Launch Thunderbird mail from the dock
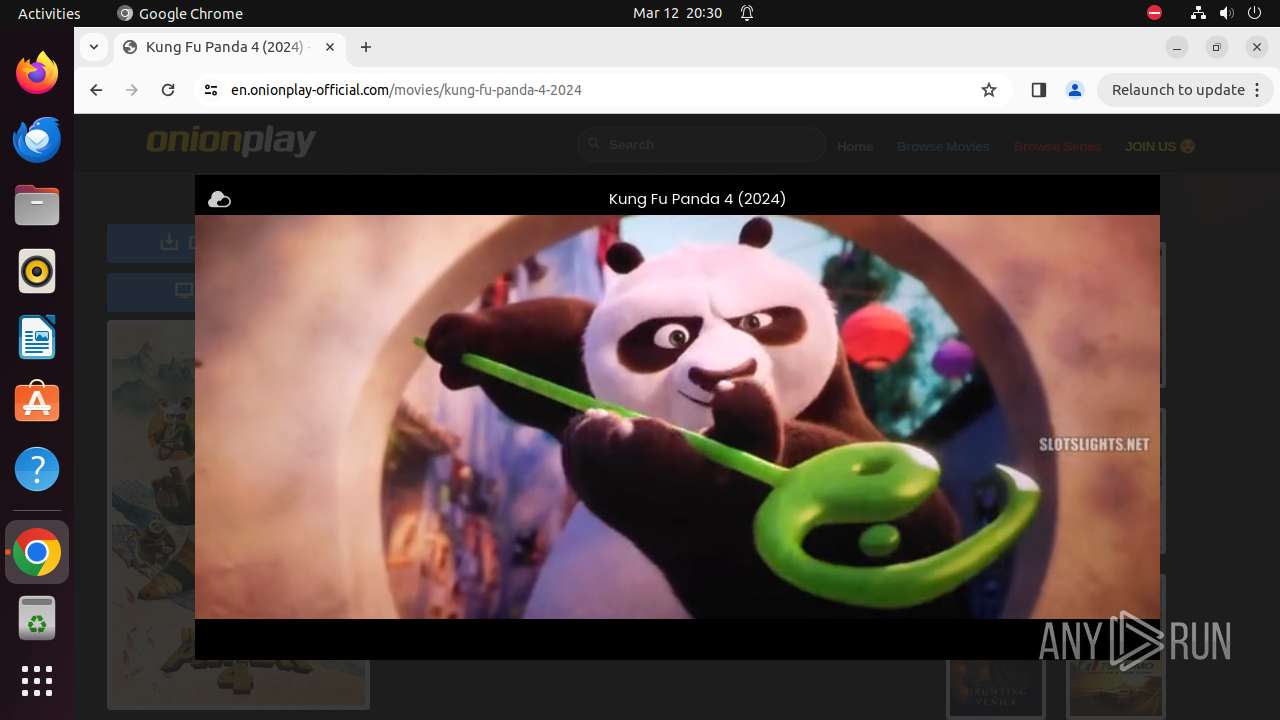 click(37, 139)
